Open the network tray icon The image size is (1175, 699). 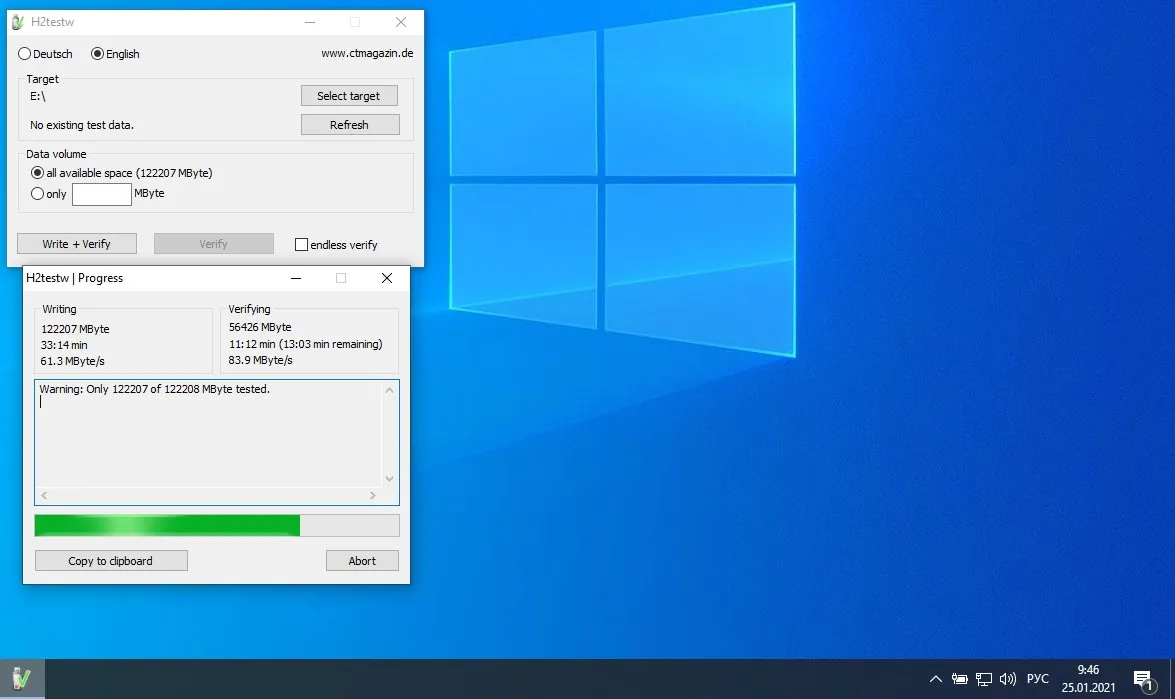[x=984, y=679]
